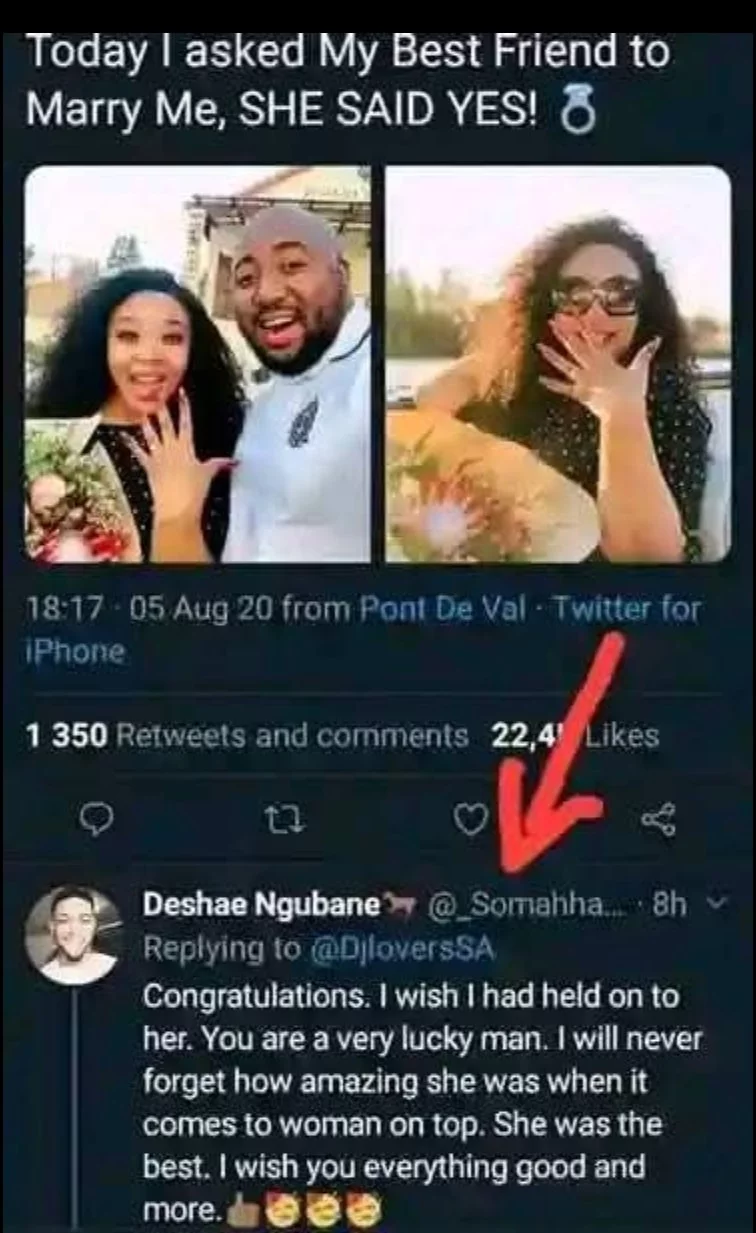Image resolution: width=756 pixels, height=1233 pixels.
Task: Tap the share icon under the tweet
Action: click(x=658, y=821)
